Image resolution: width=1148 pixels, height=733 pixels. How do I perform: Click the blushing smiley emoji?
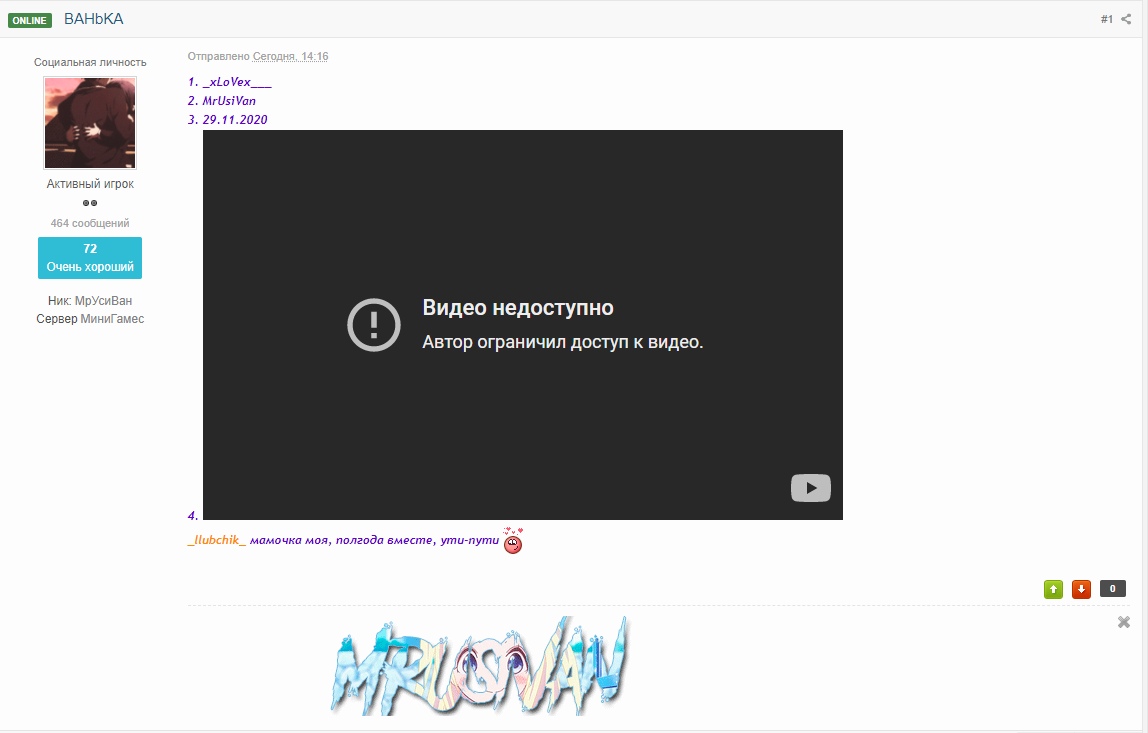point(513,541)
